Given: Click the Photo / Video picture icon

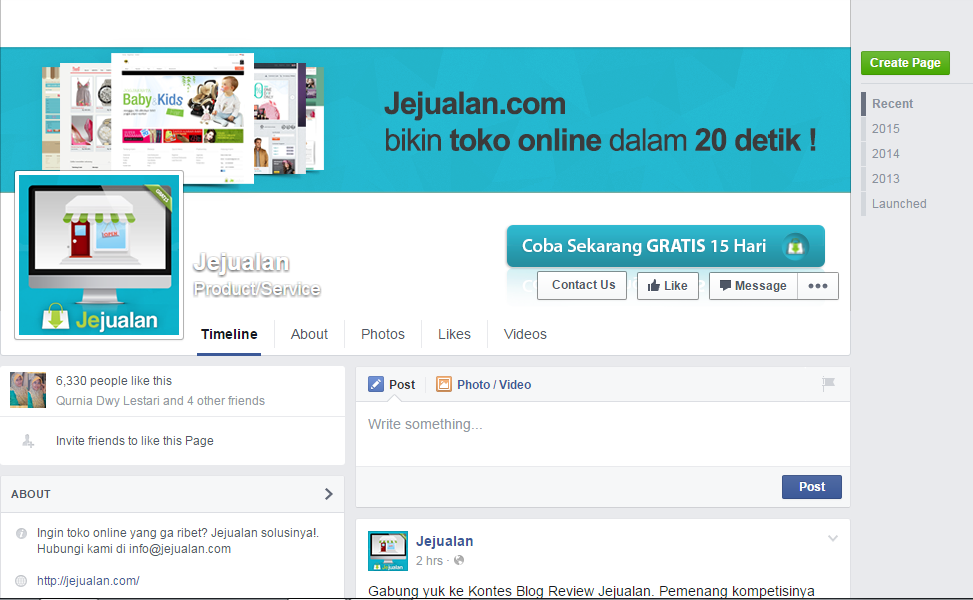Looking at the screenshot, I should [x=443, y=384].
